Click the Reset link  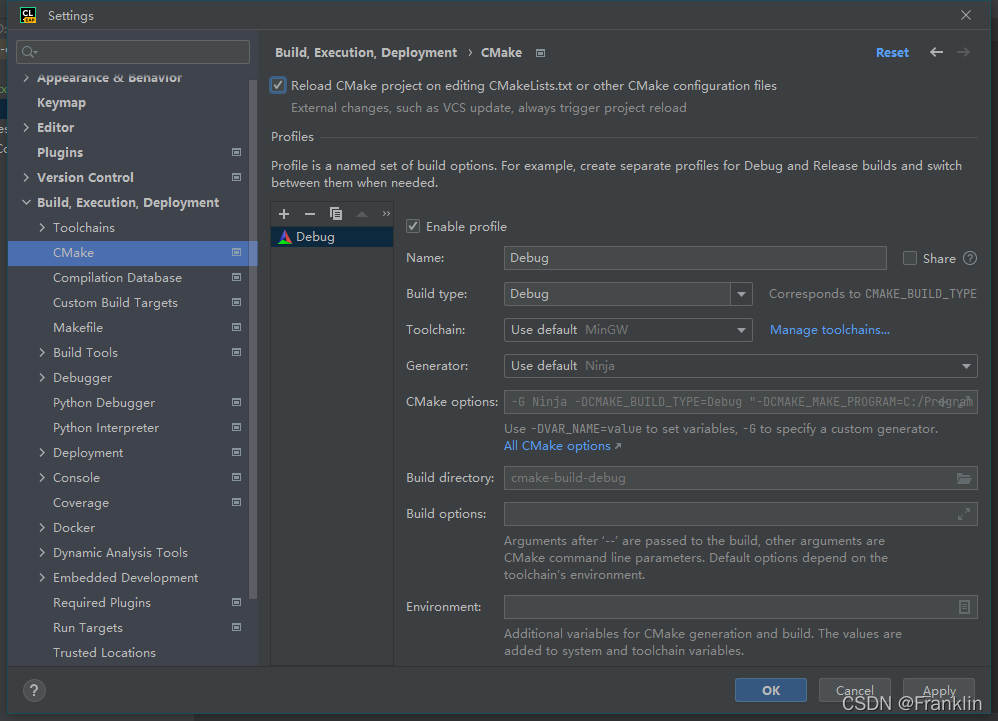[x=892, y=53]
